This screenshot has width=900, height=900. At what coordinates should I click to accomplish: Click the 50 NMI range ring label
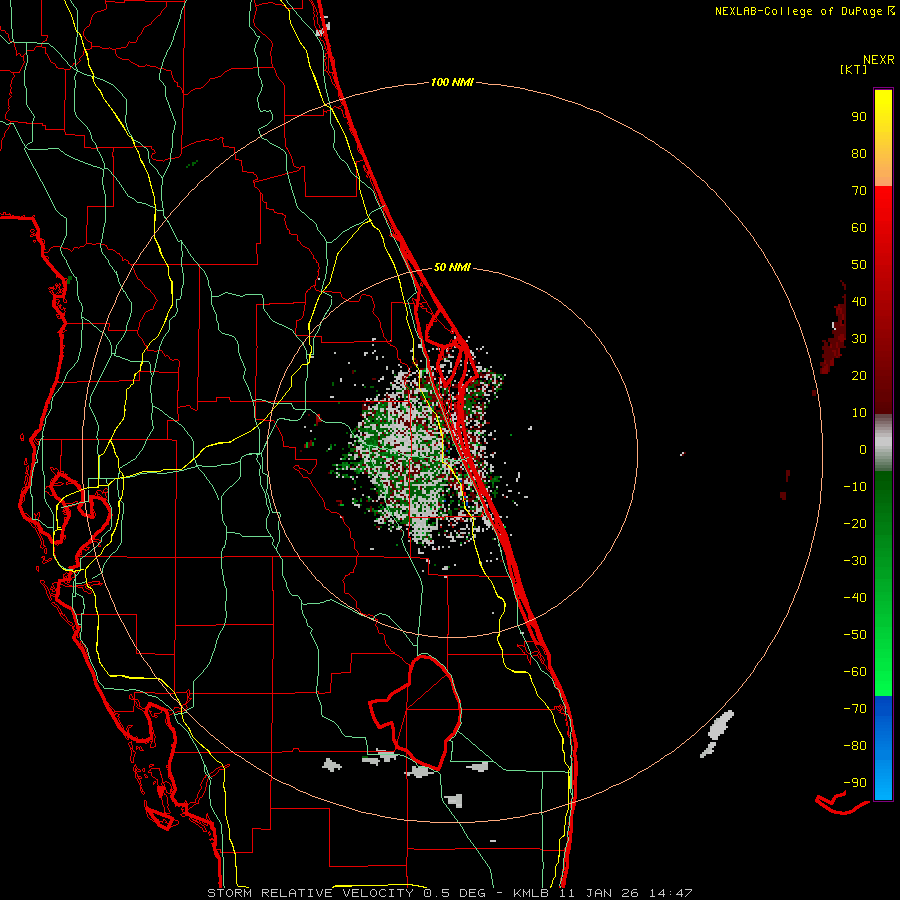point(452,267)
